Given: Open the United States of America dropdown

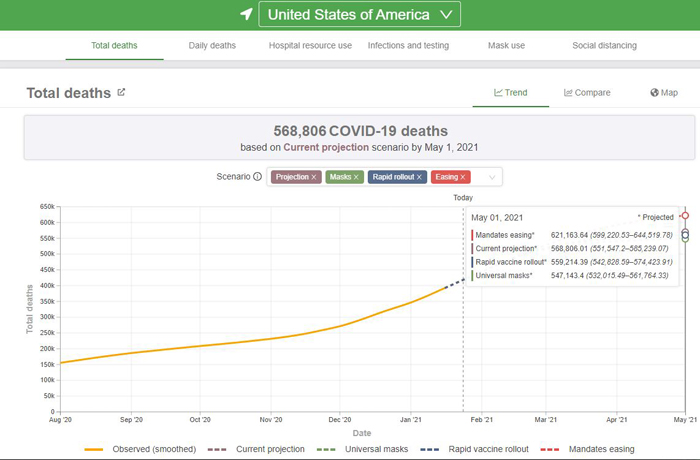Looking at the screenshot, I should (360, 15).
